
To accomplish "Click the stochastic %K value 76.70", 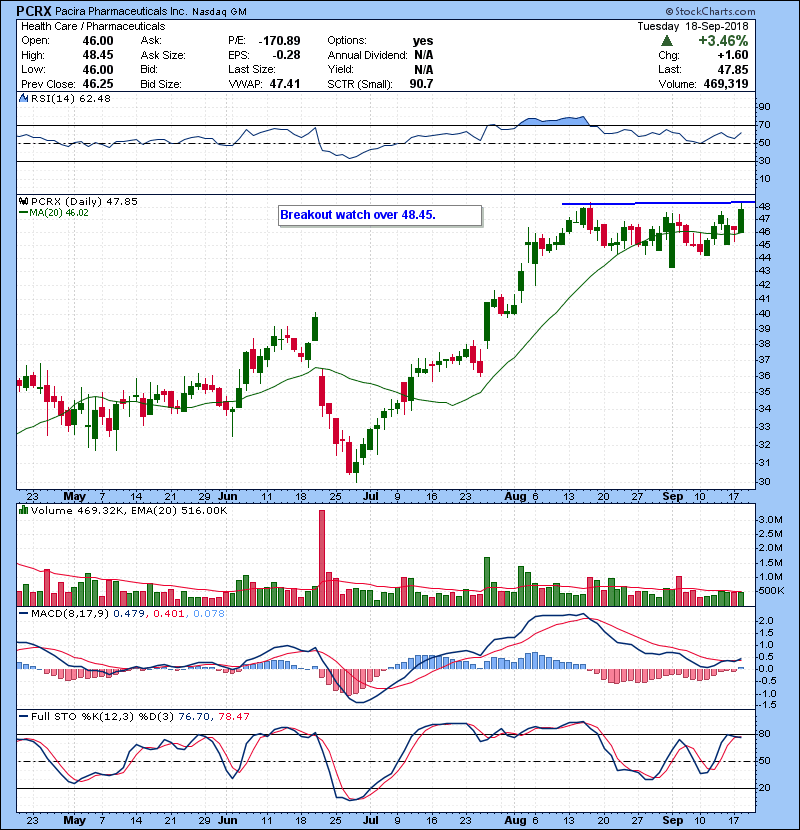I will click(194, 716).
